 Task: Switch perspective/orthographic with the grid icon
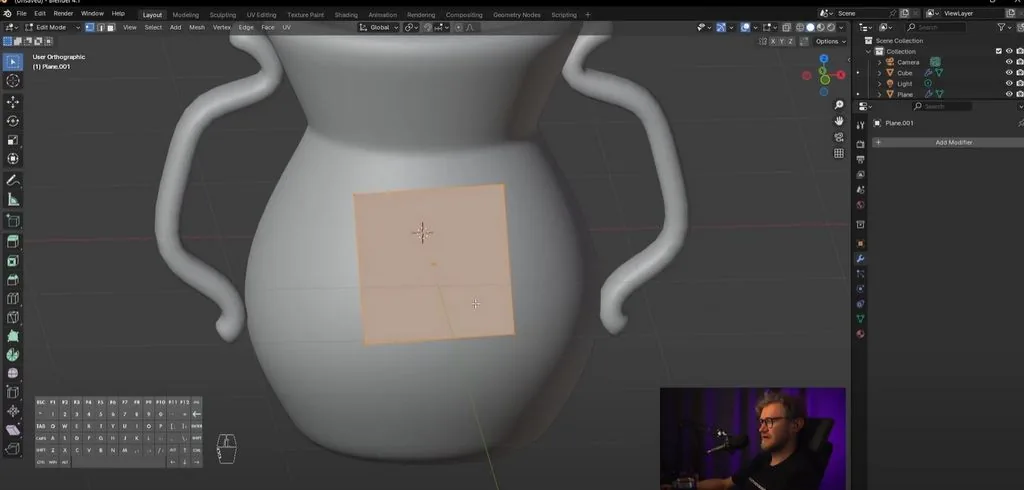click(x=839, y=154)
